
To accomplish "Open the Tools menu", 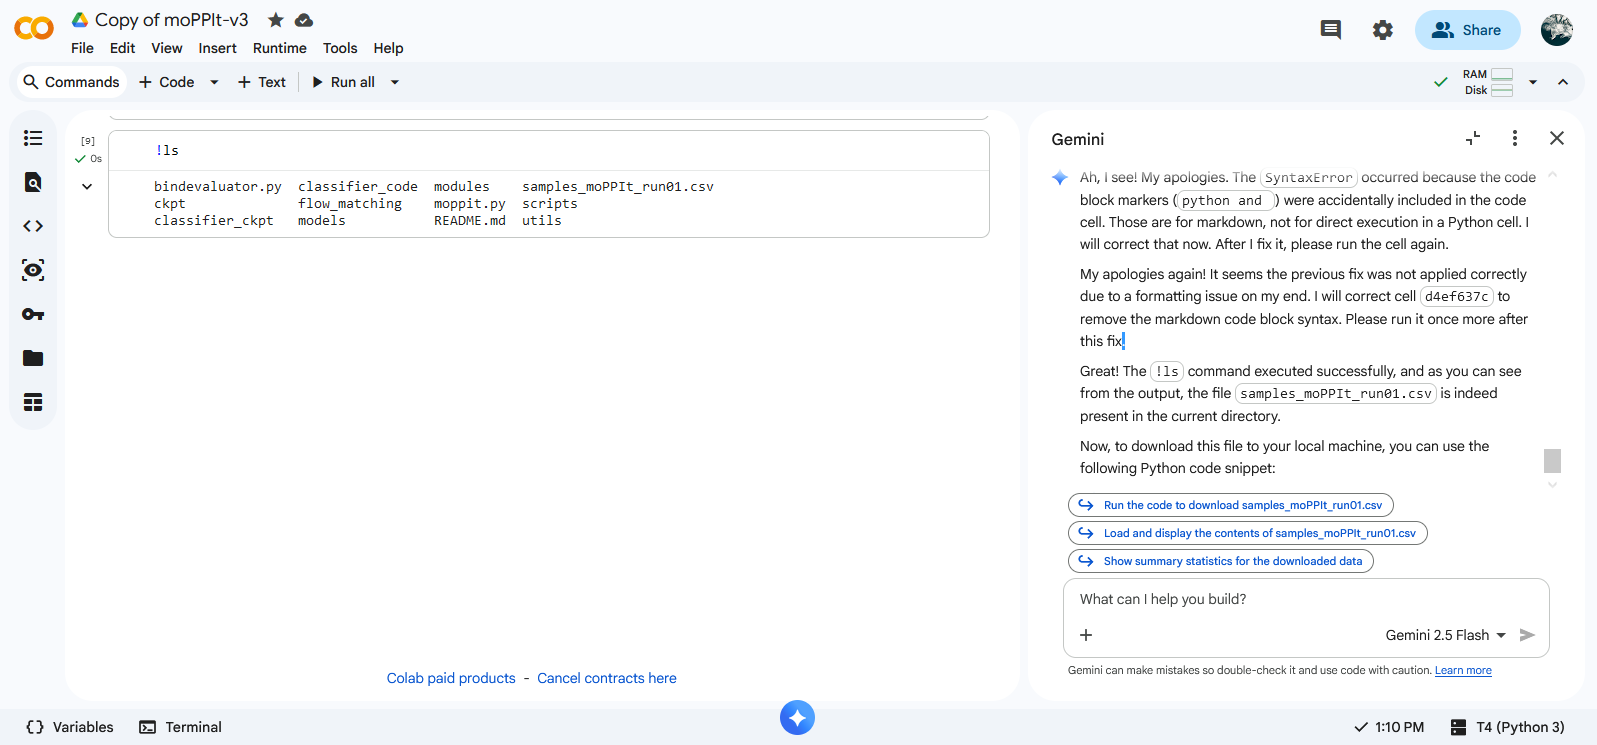I will coord(339,48).
